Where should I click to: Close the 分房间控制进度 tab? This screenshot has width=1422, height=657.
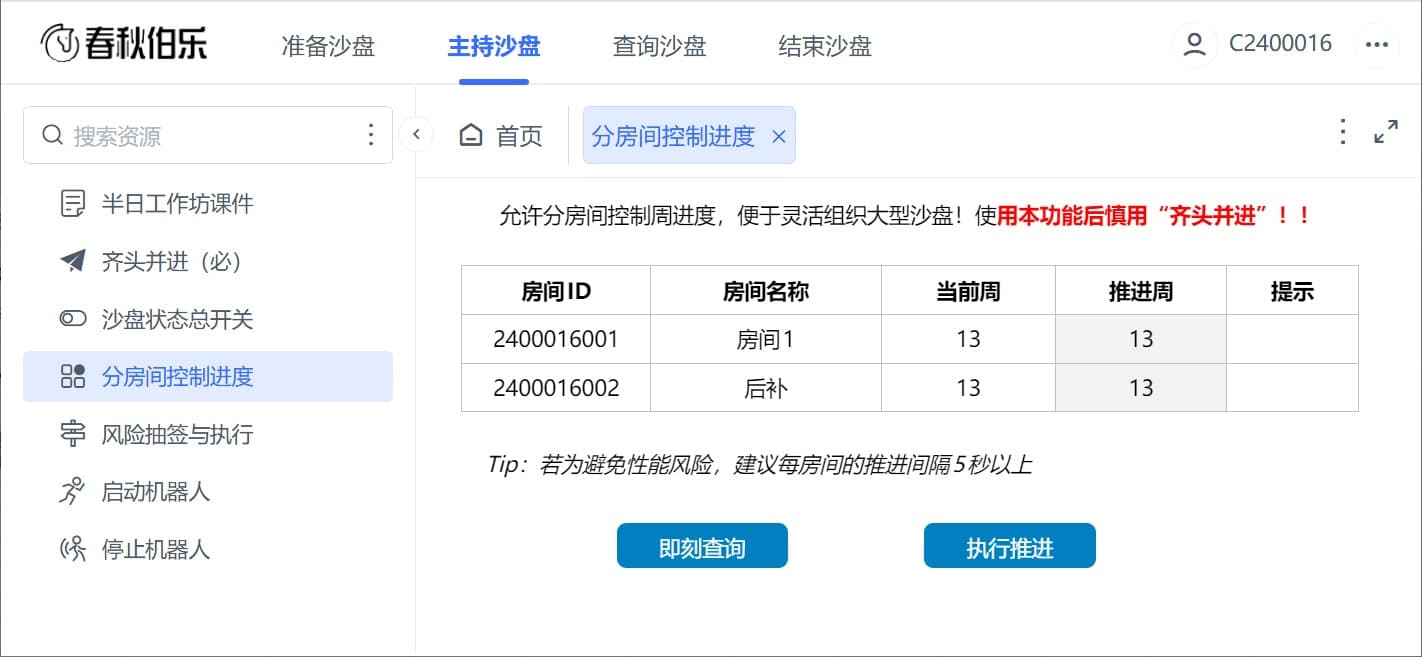click(779, 137)
